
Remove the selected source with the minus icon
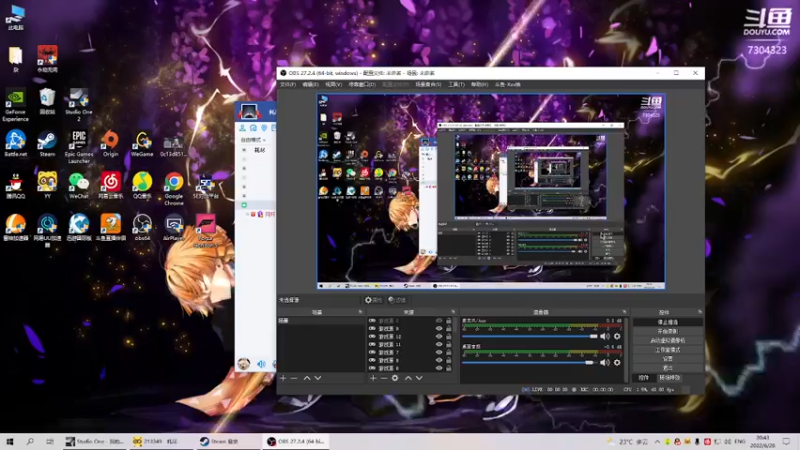pos(384,378)
